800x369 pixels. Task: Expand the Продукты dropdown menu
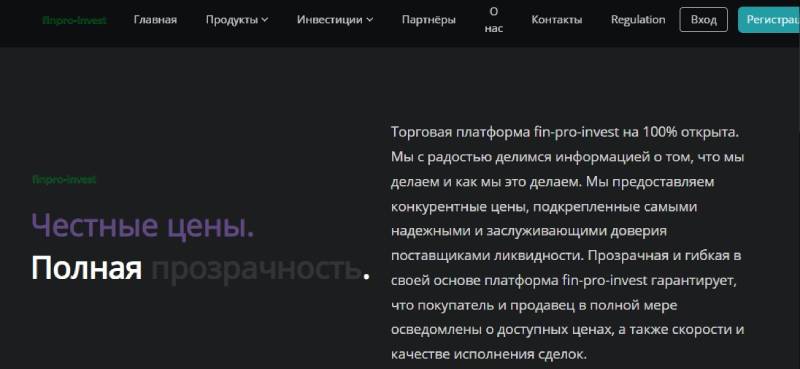coord(237,20)
